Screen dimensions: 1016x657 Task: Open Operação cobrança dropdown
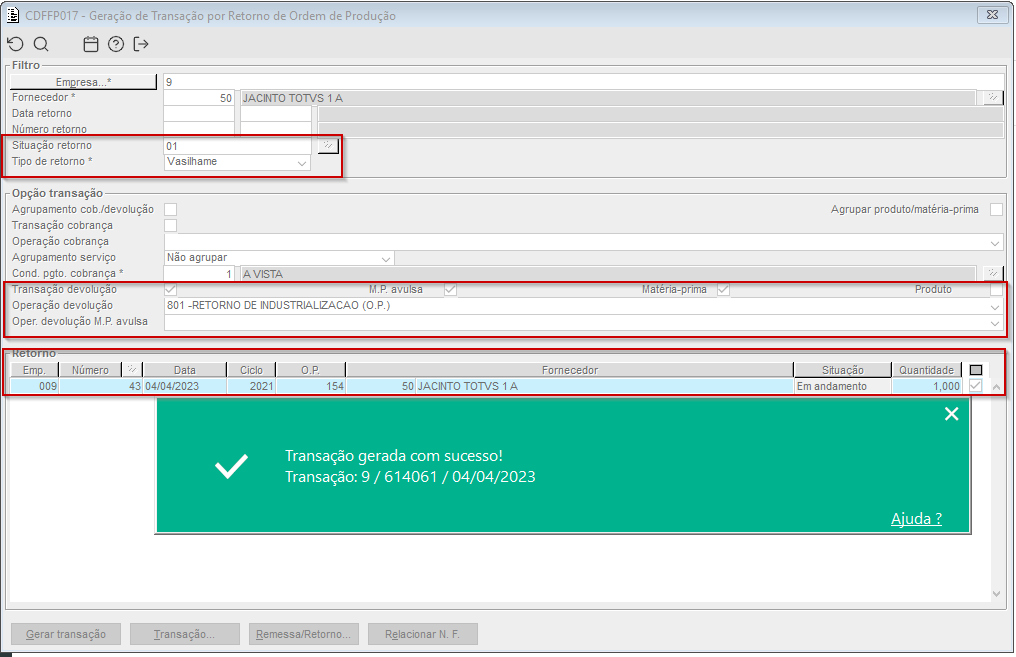click(583, 242)
